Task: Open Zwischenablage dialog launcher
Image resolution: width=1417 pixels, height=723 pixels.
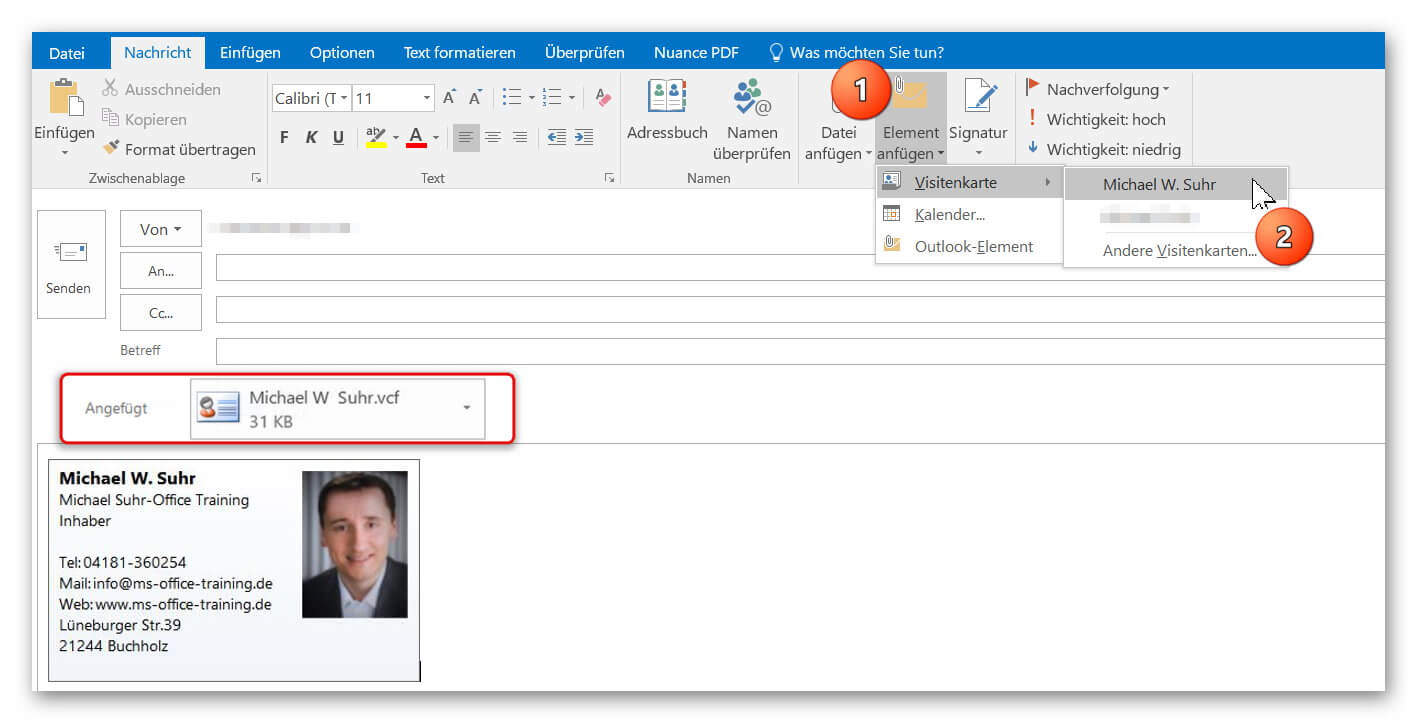Action: click(257, 178)
